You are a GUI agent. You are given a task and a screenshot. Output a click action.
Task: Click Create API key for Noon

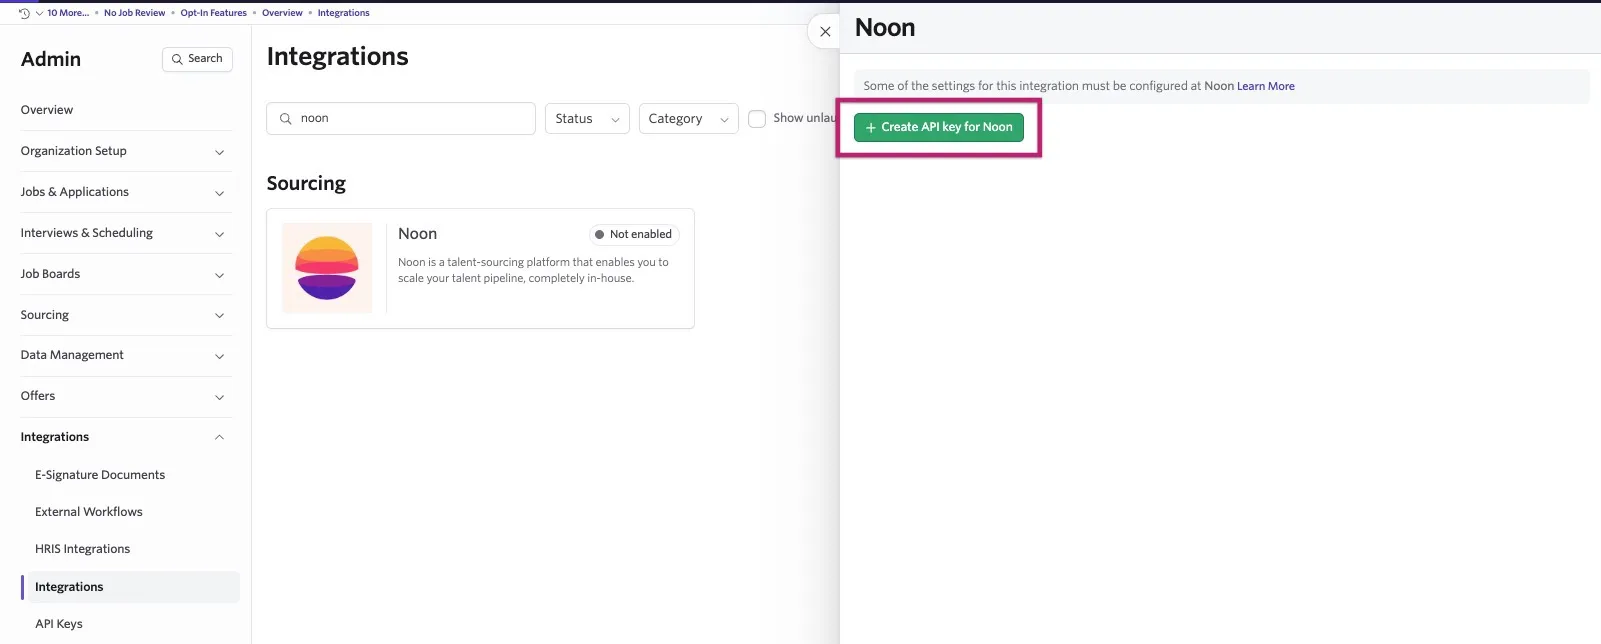[x=939, y=127]
